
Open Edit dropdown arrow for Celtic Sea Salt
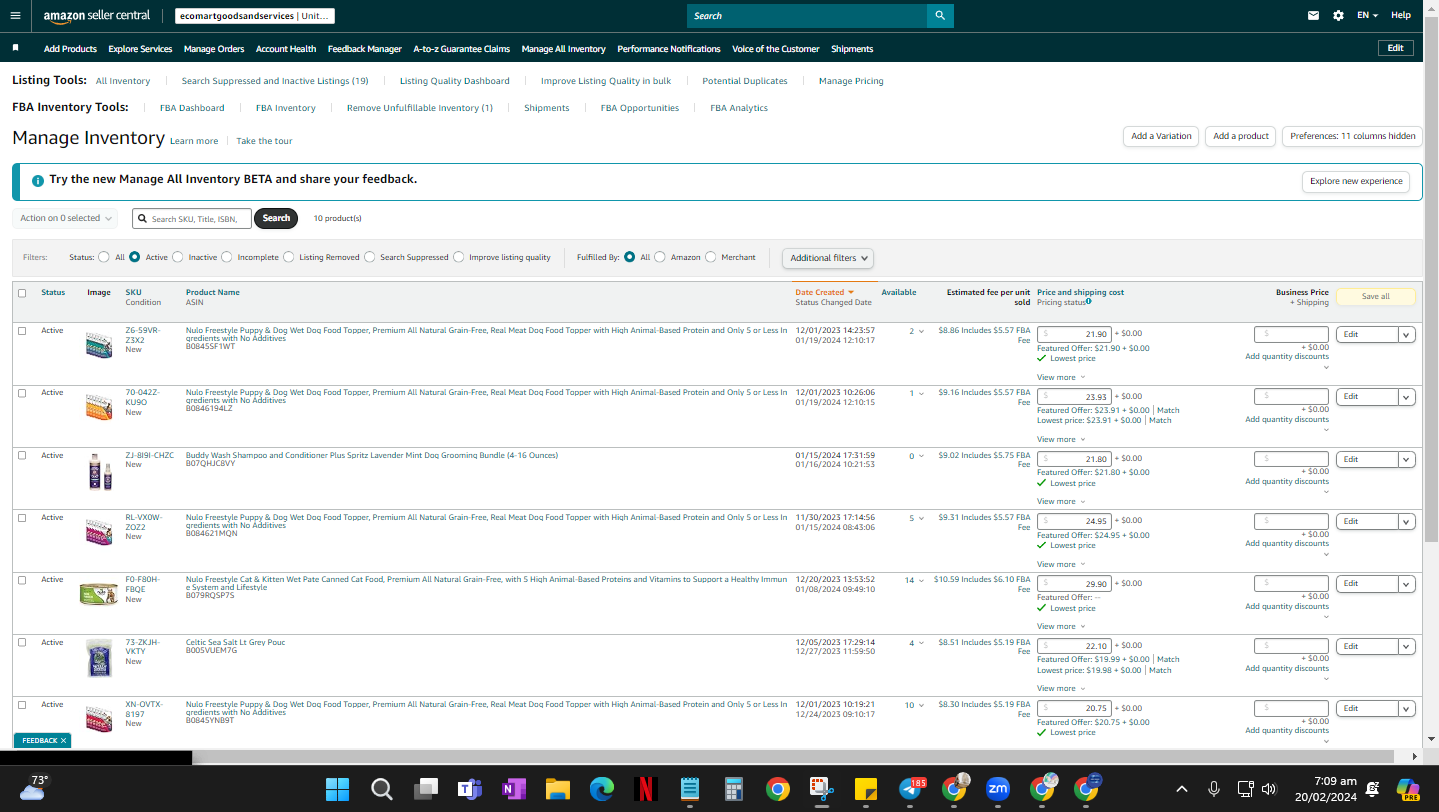(1407, 646)
